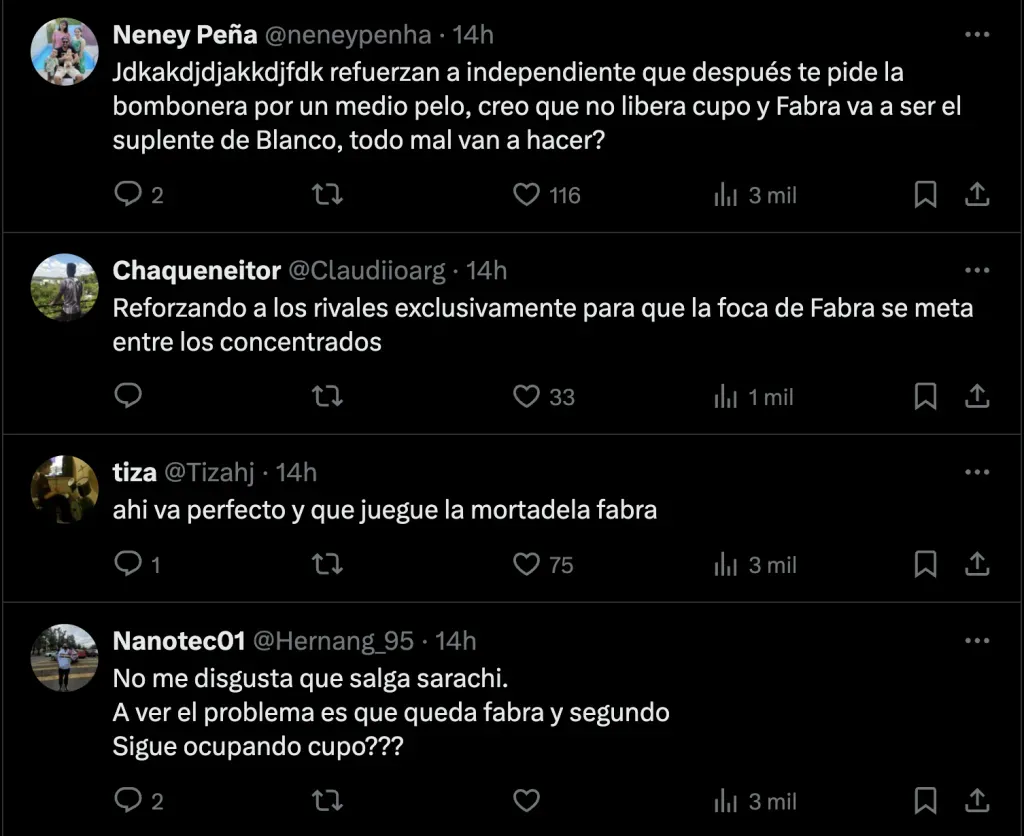Click Chaqueneitor's profile avatar

pos(65,286)
